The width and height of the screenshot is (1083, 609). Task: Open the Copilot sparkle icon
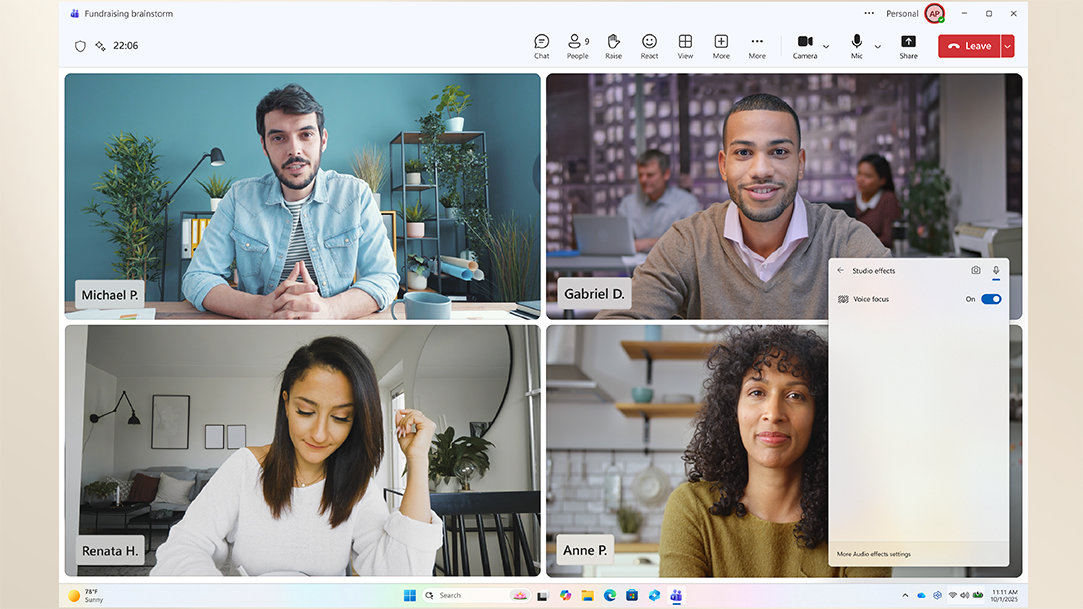coord(100,45)
